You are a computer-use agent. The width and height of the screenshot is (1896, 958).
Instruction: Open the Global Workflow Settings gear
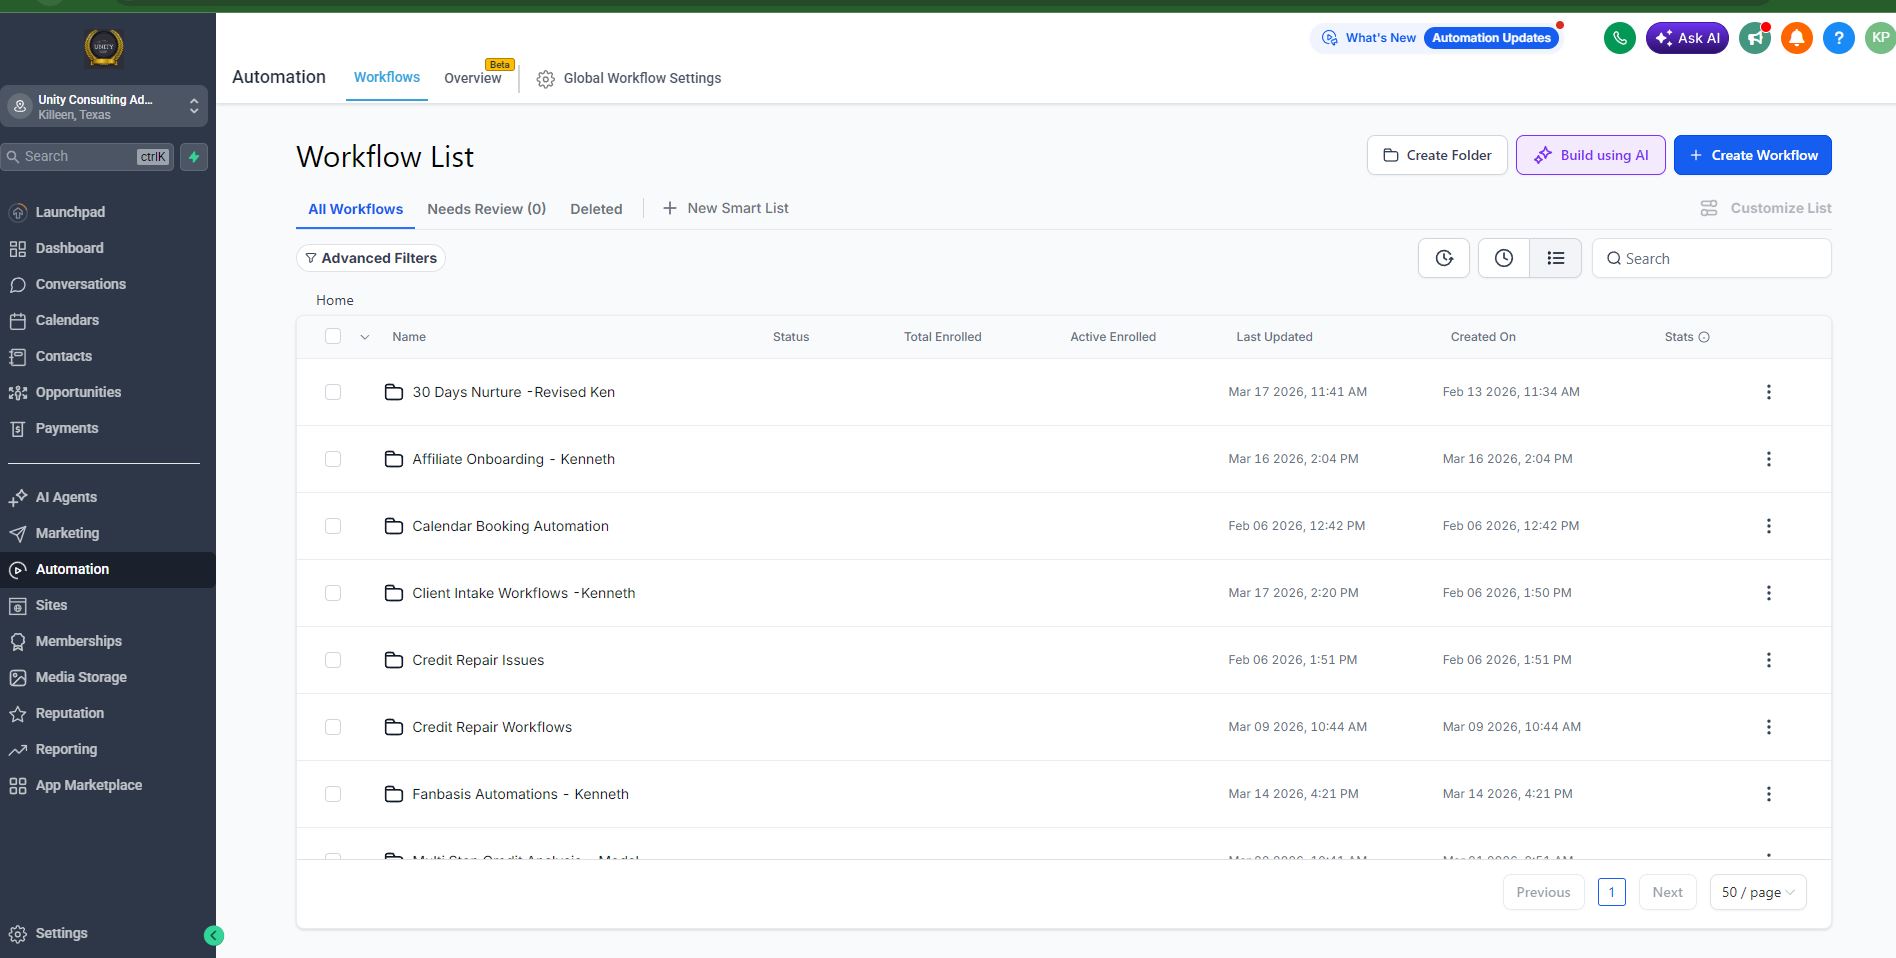coord(546,78)
